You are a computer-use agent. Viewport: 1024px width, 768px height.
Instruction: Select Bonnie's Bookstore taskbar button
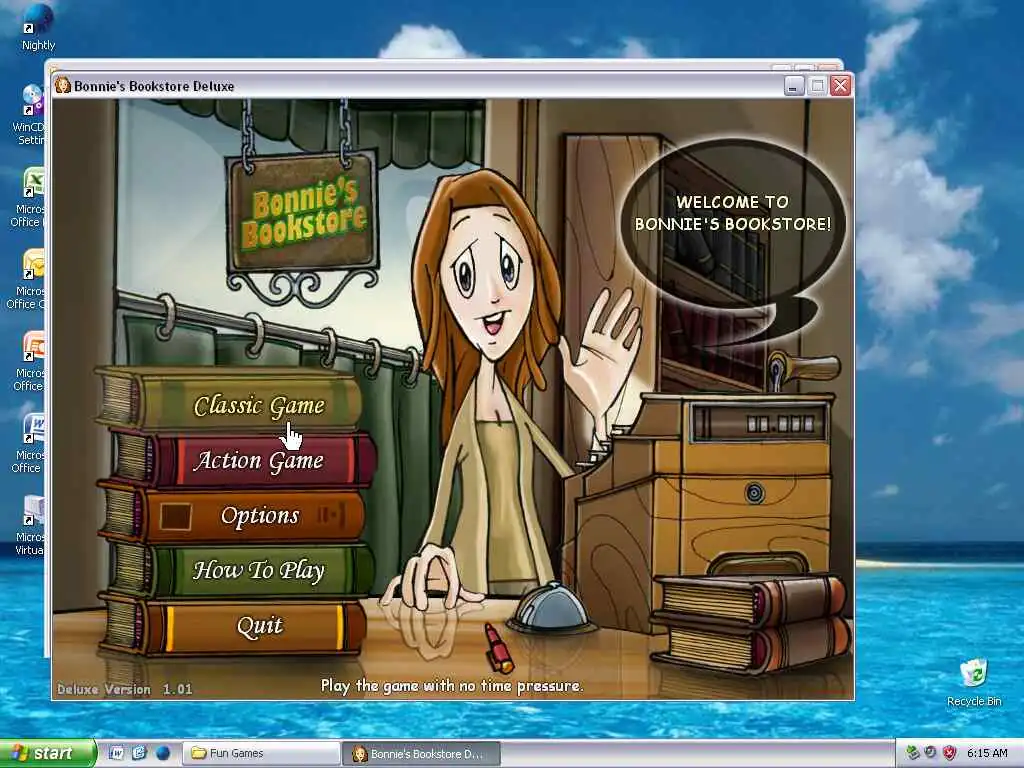[421, 754]
